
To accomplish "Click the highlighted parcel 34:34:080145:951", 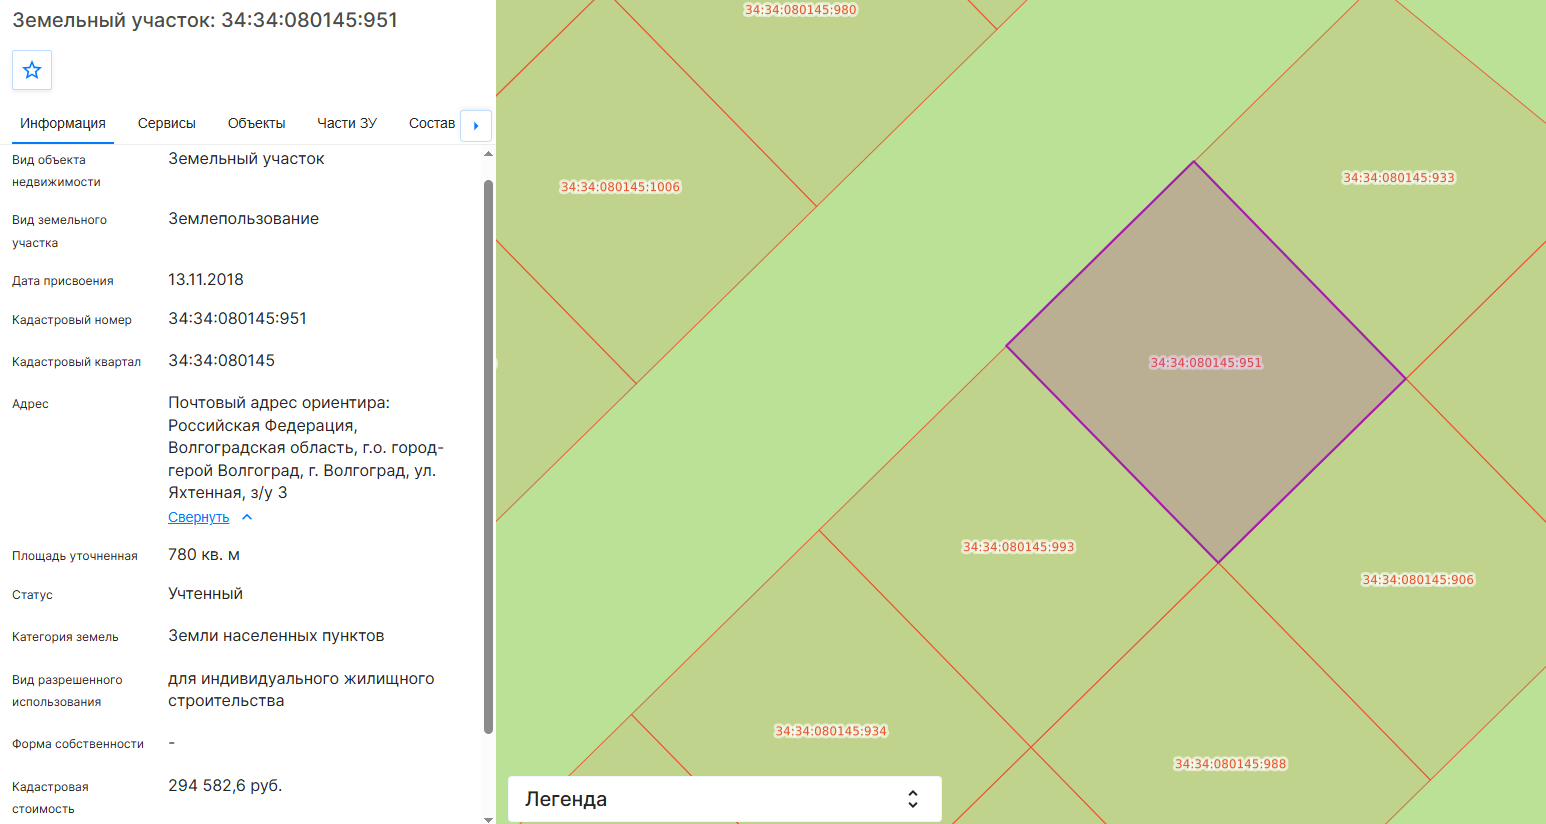I will (1206, 363).
